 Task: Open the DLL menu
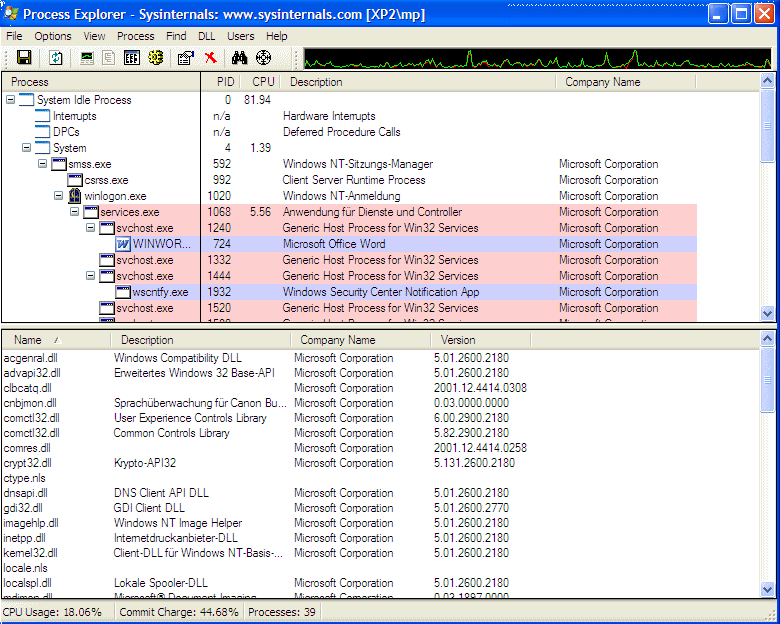click(x=206, y=36)
